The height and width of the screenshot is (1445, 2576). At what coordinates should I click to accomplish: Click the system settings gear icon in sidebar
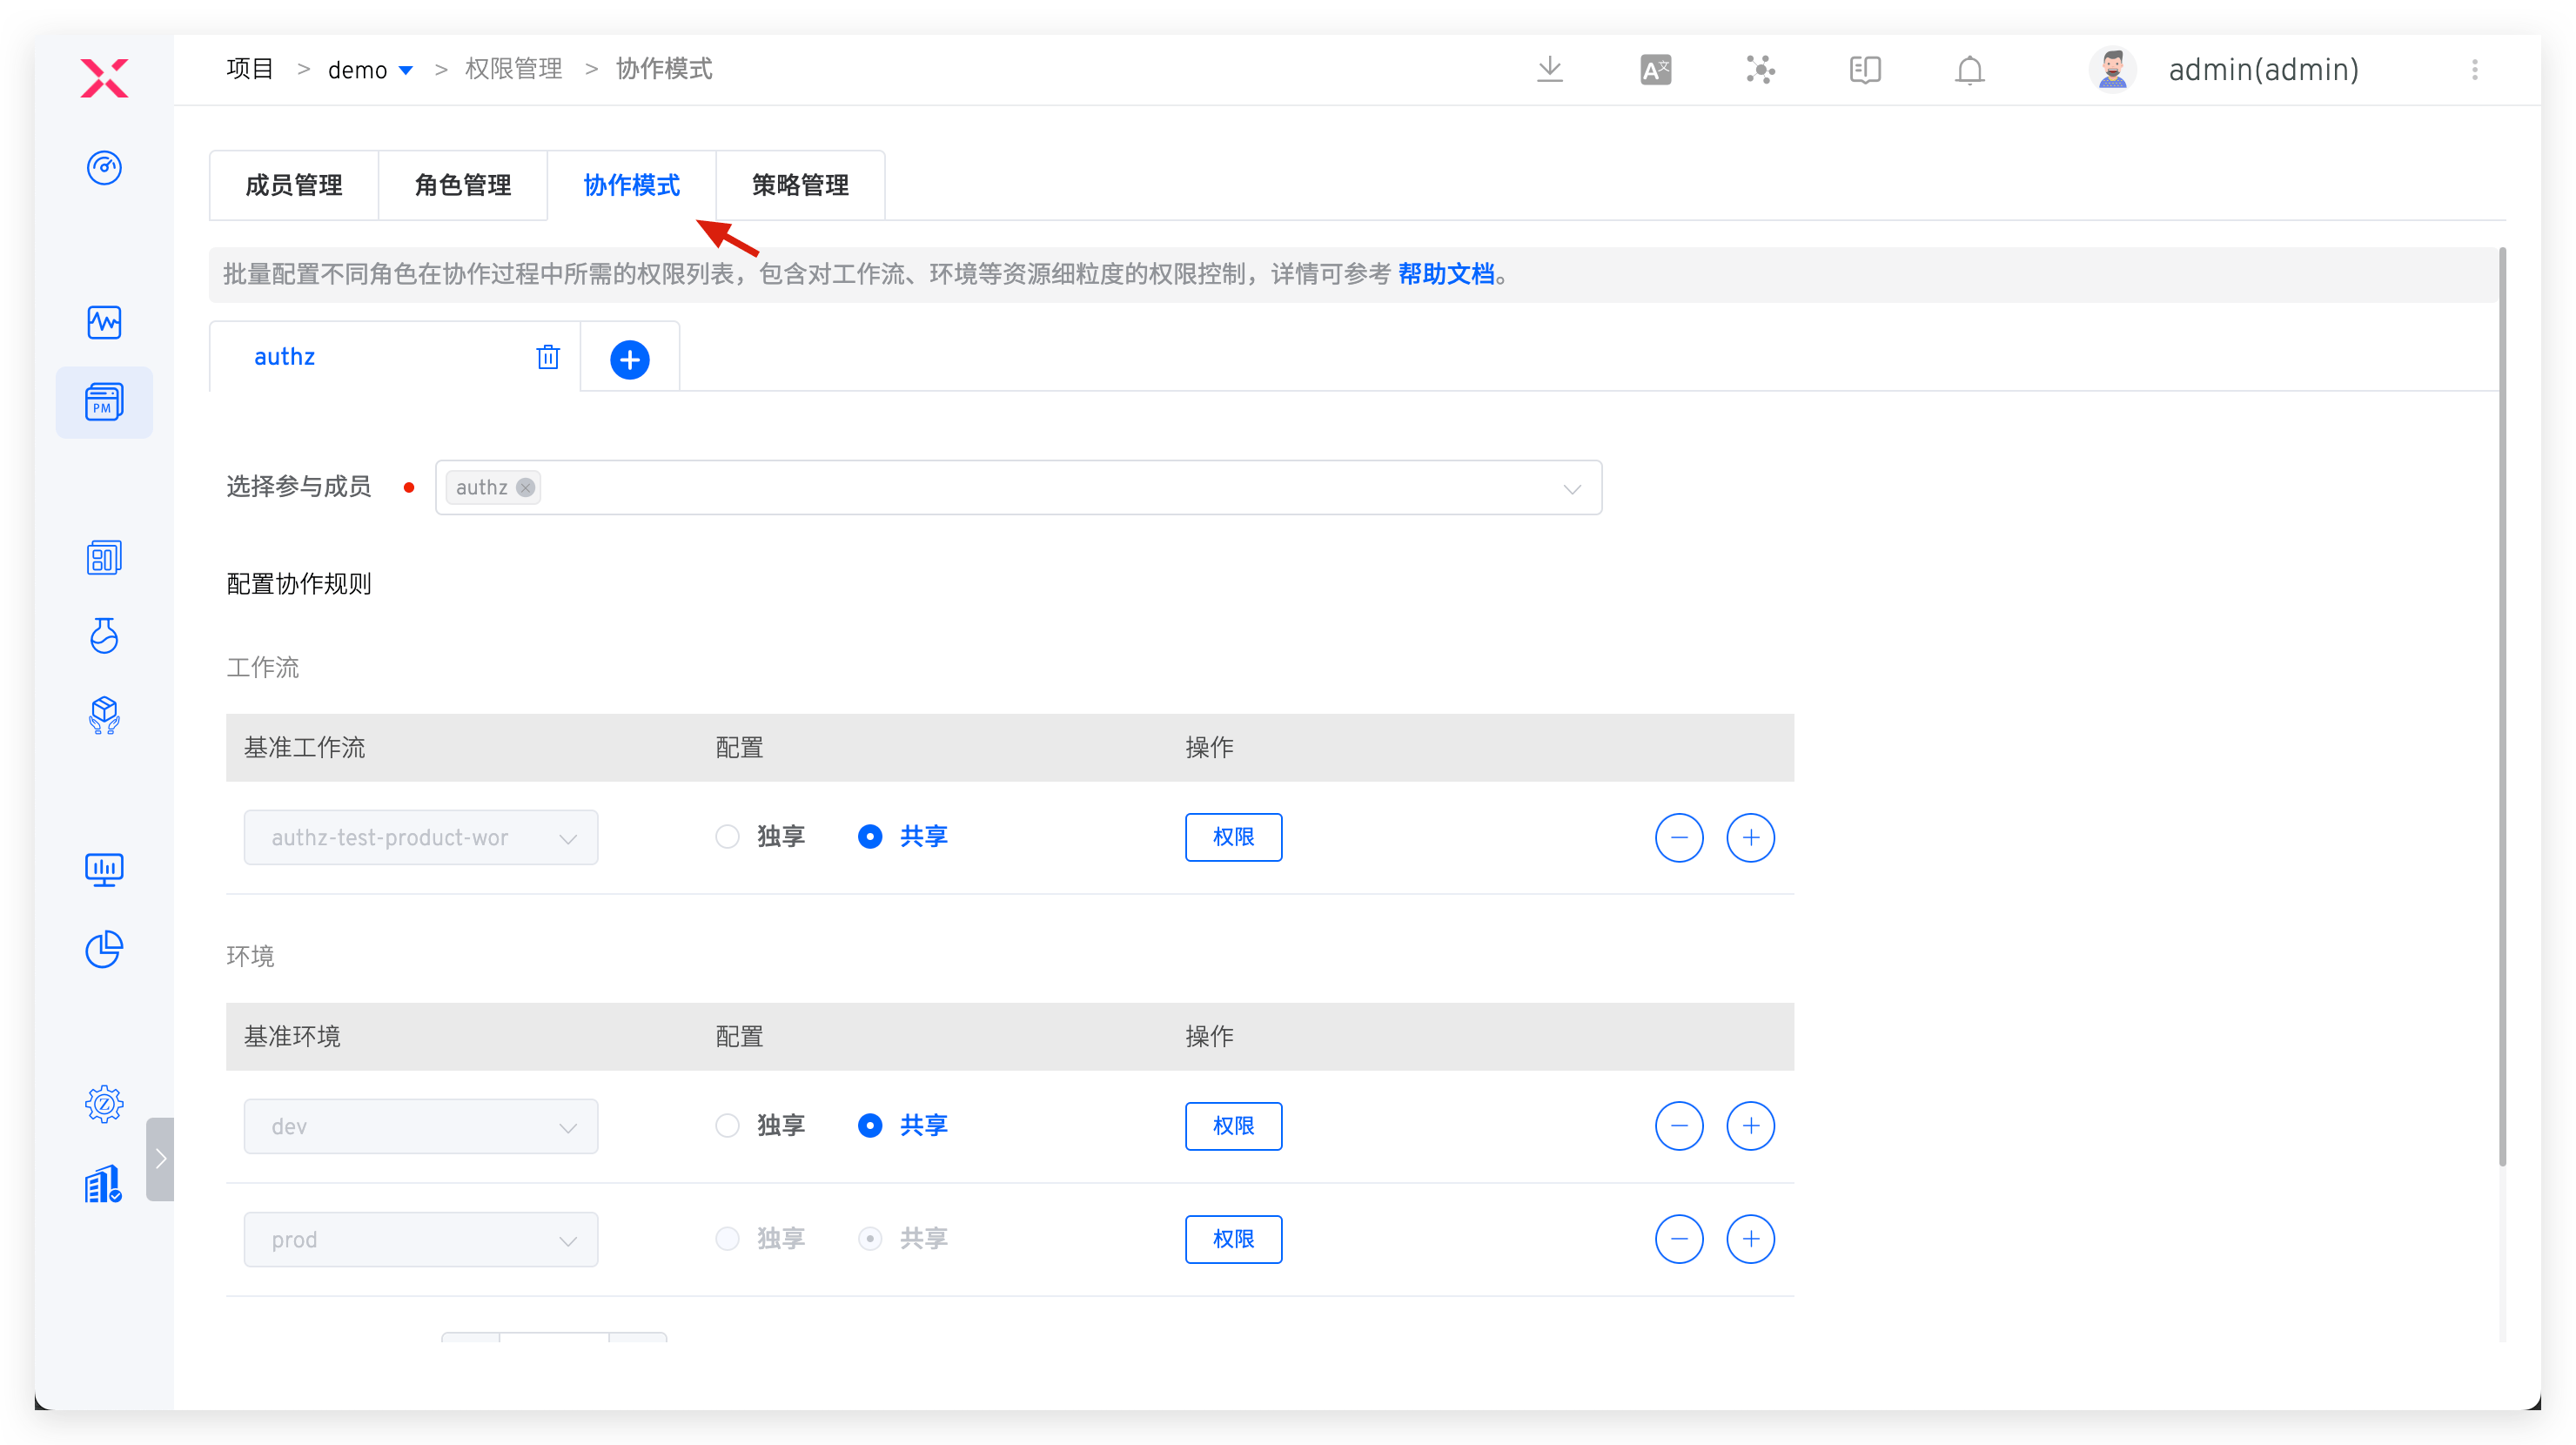pyautogui.click(x=104, y=1103)
